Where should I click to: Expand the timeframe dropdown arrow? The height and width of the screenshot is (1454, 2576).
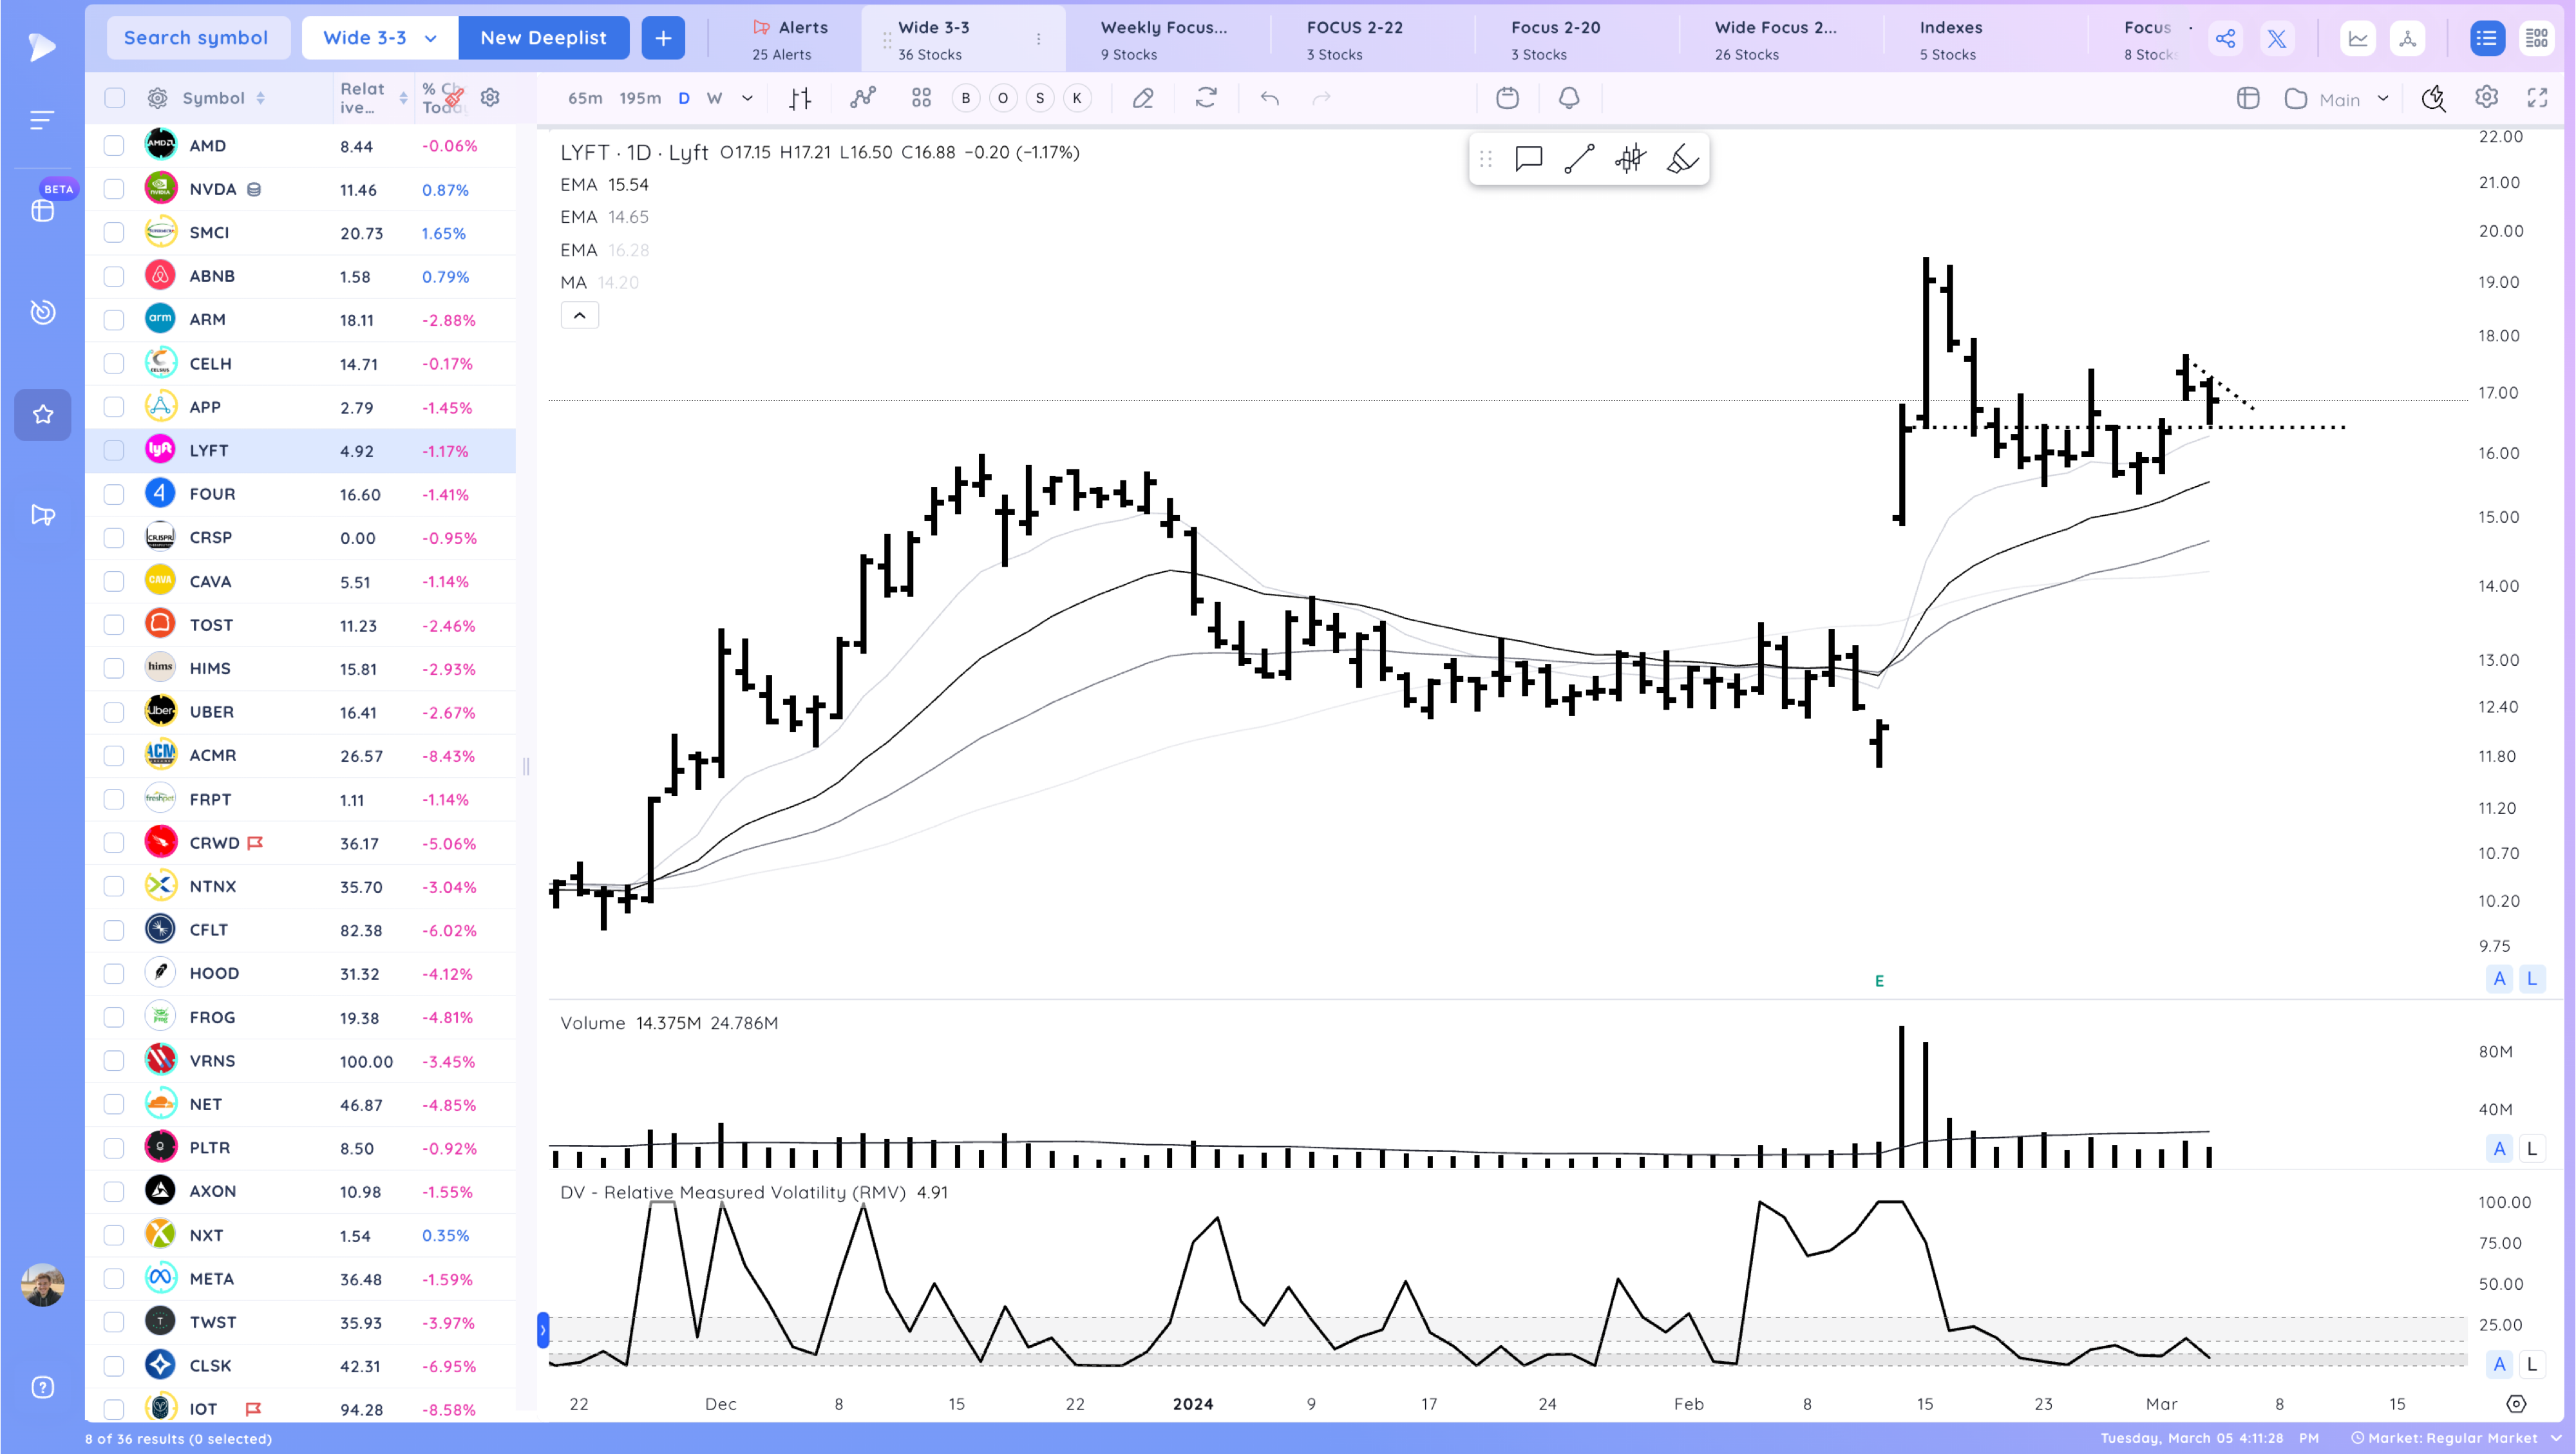pyautogui.click(x=747, y=98)
